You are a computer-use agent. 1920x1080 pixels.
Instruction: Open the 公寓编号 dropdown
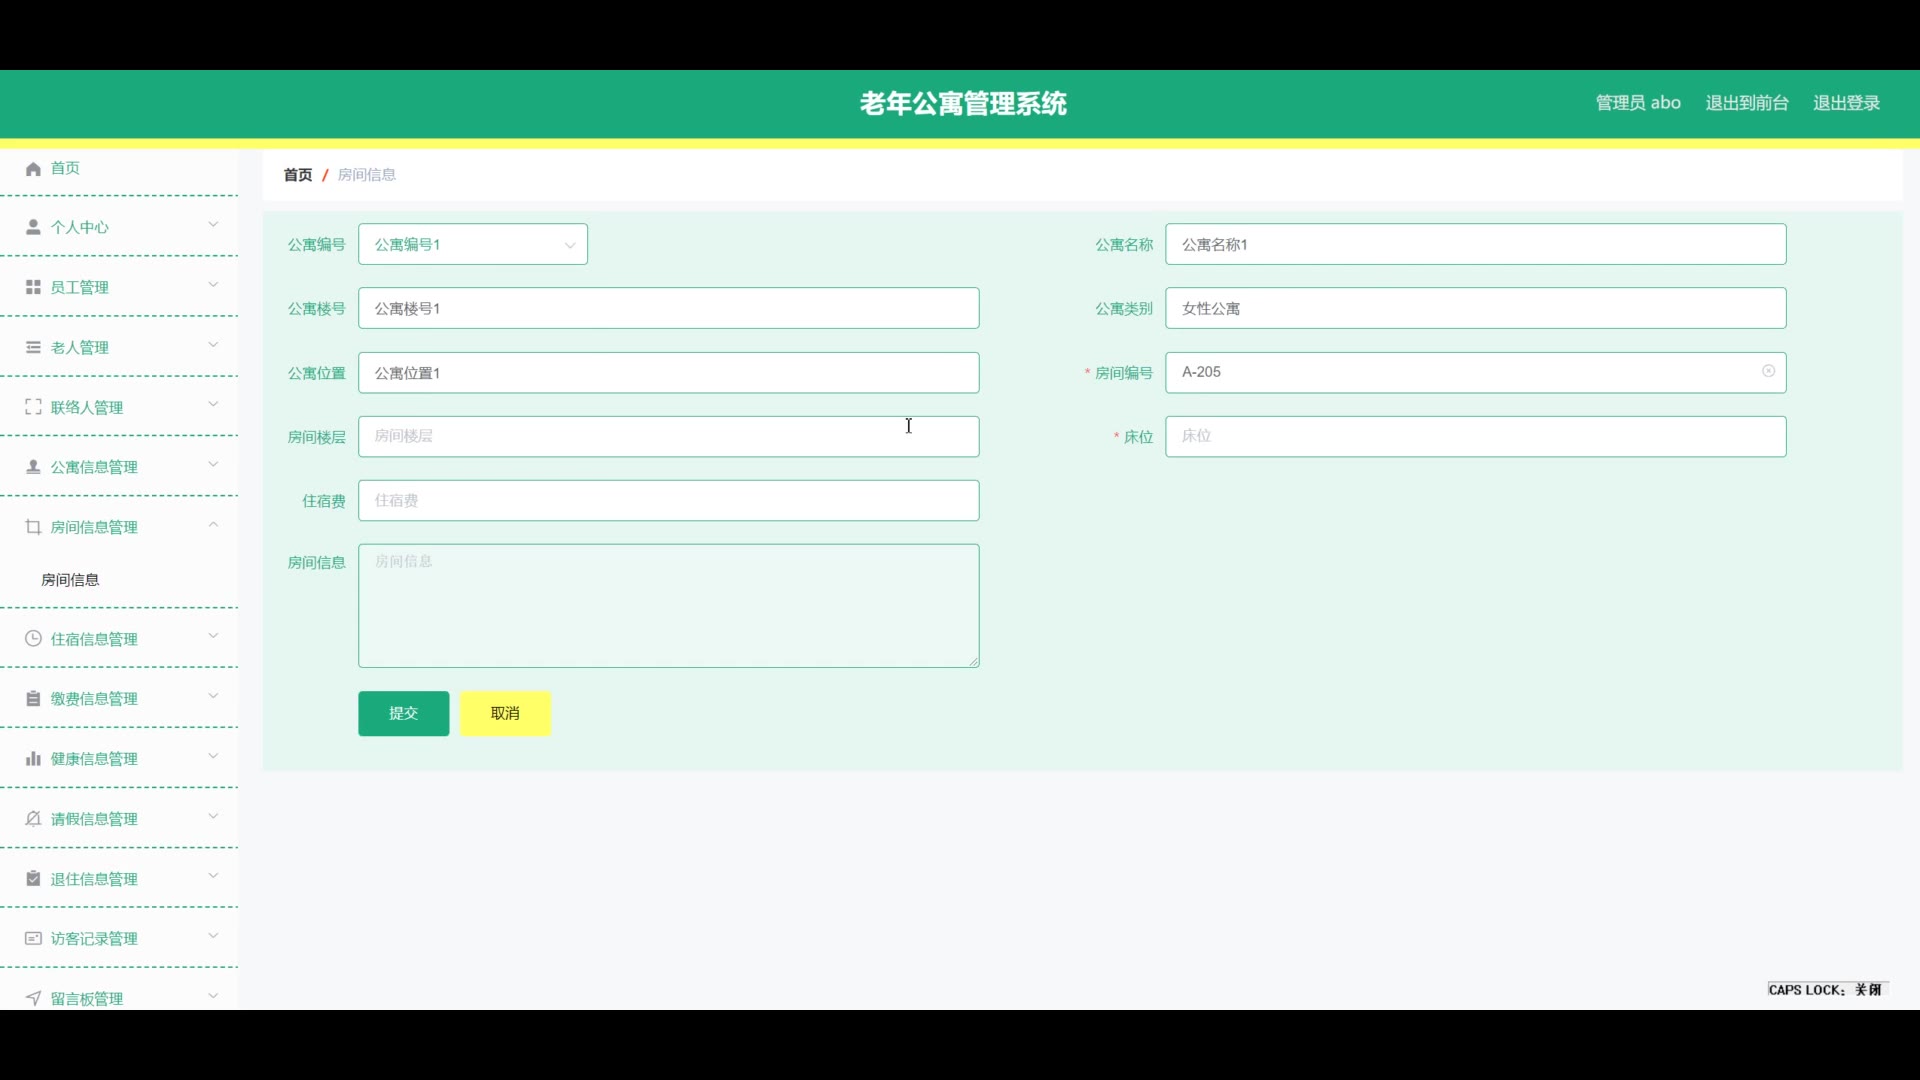click(x=472, y=245)
